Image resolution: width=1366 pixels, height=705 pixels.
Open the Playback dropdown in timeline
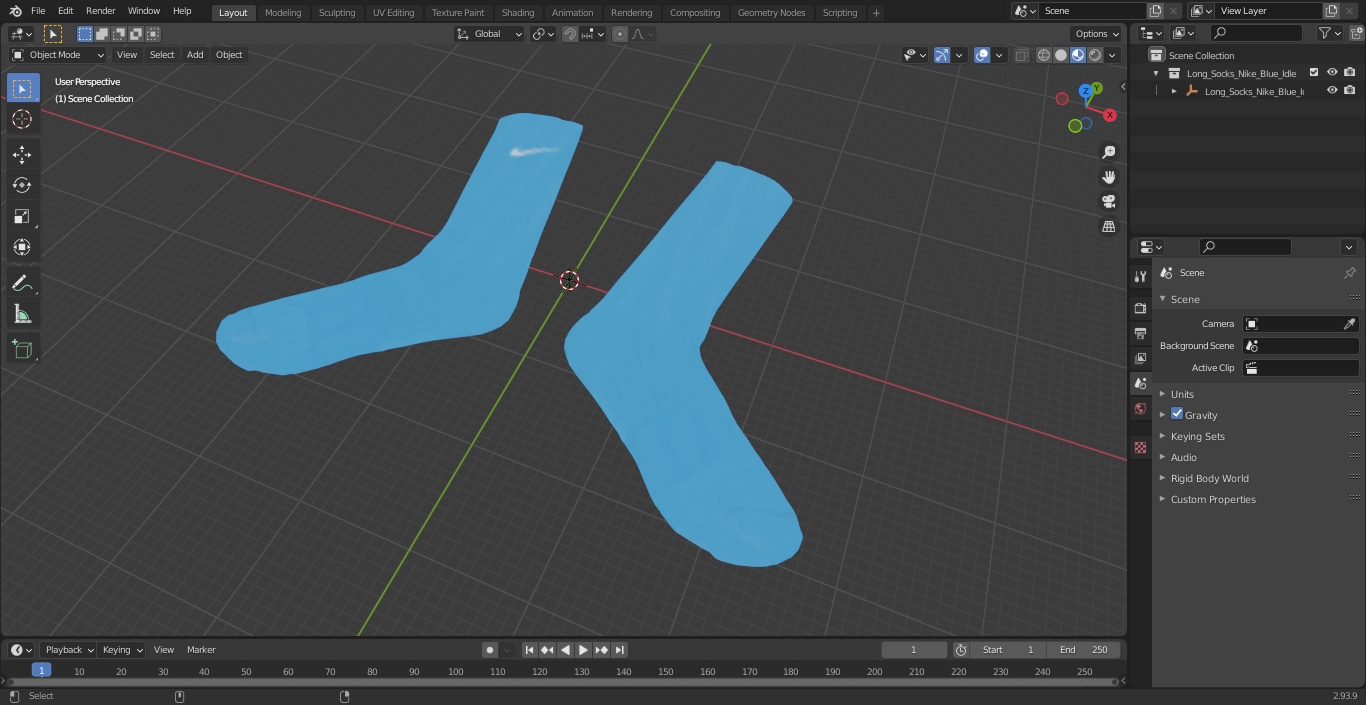pos(69,650)
